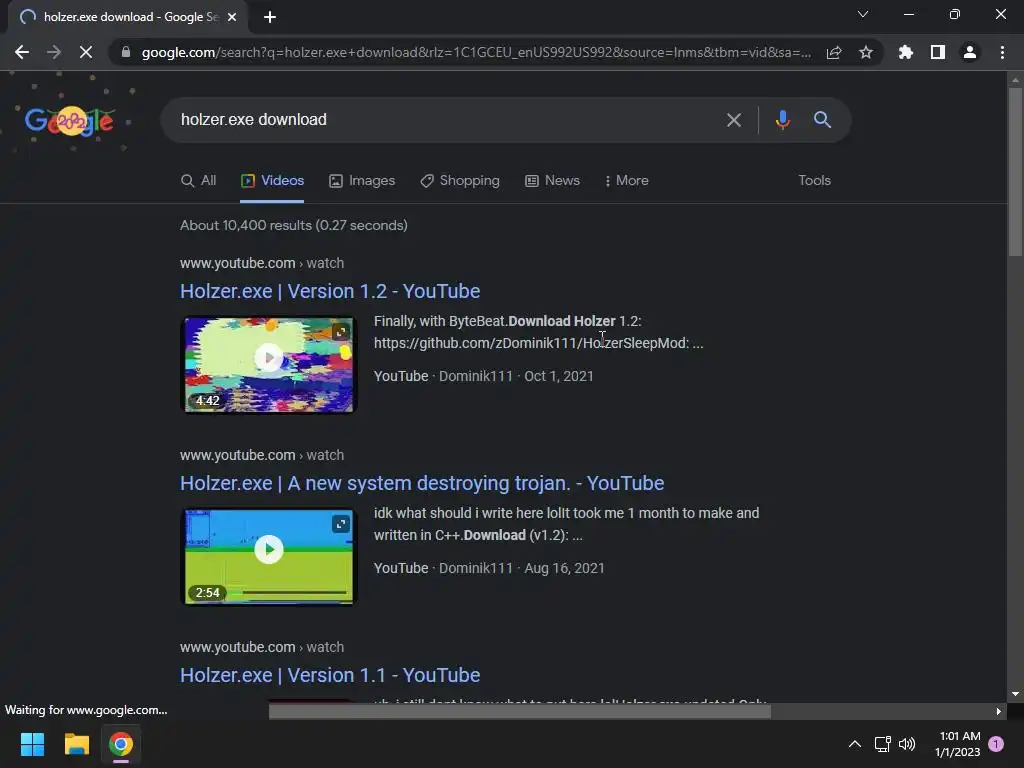Open search Tools options
This screenshot has height=768, width=1024.
(814, 181)
